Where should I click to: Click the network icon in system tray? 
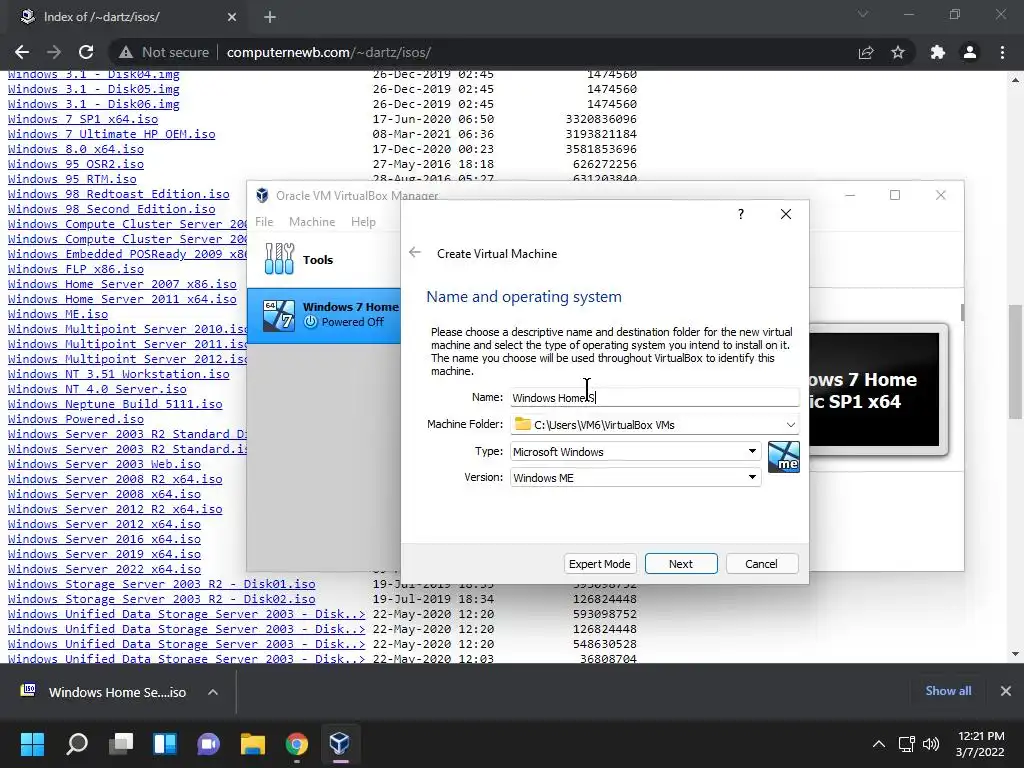[906, 744]
